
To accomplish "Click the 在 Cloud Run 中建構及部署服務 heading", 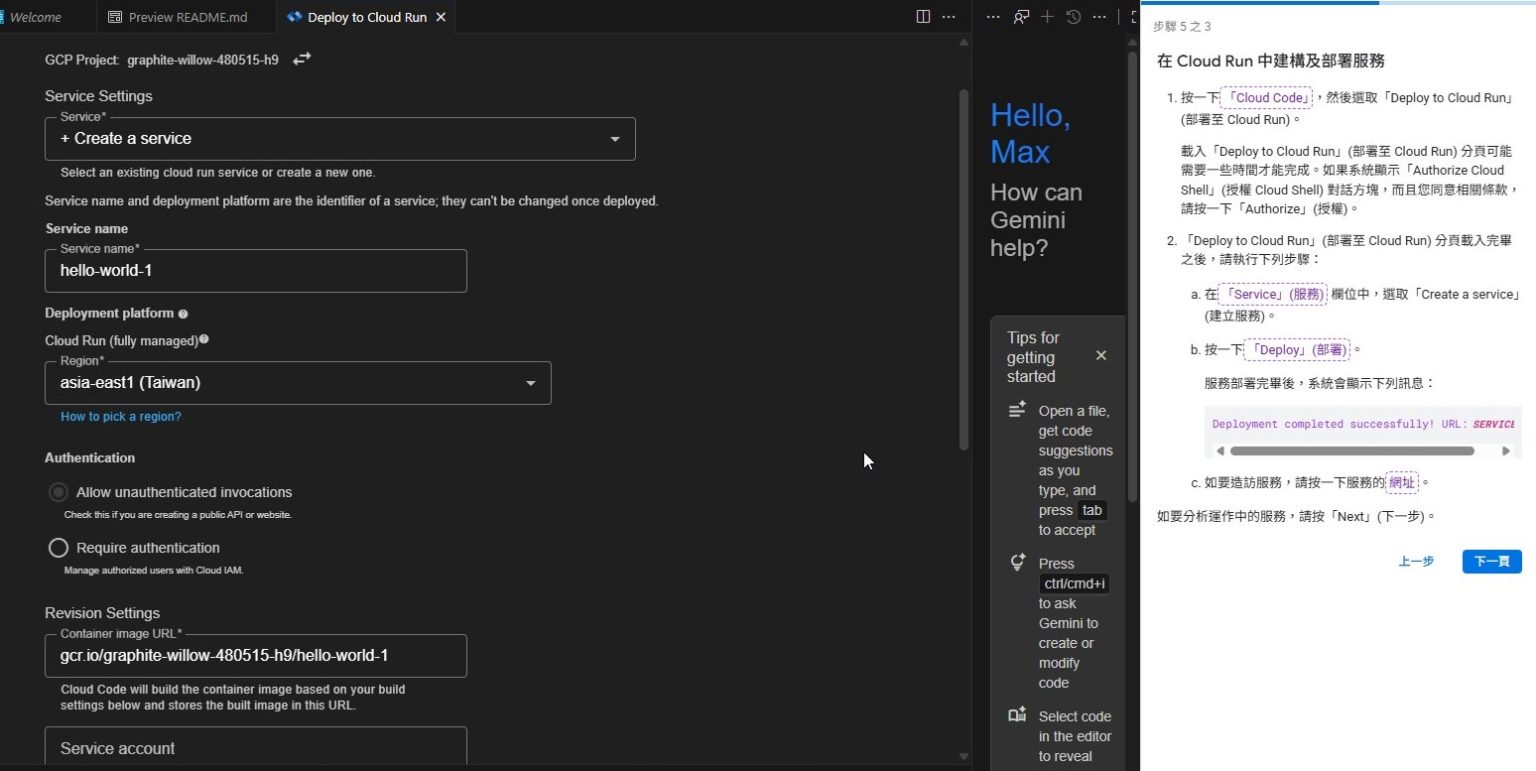I will tap(1271, 61).
